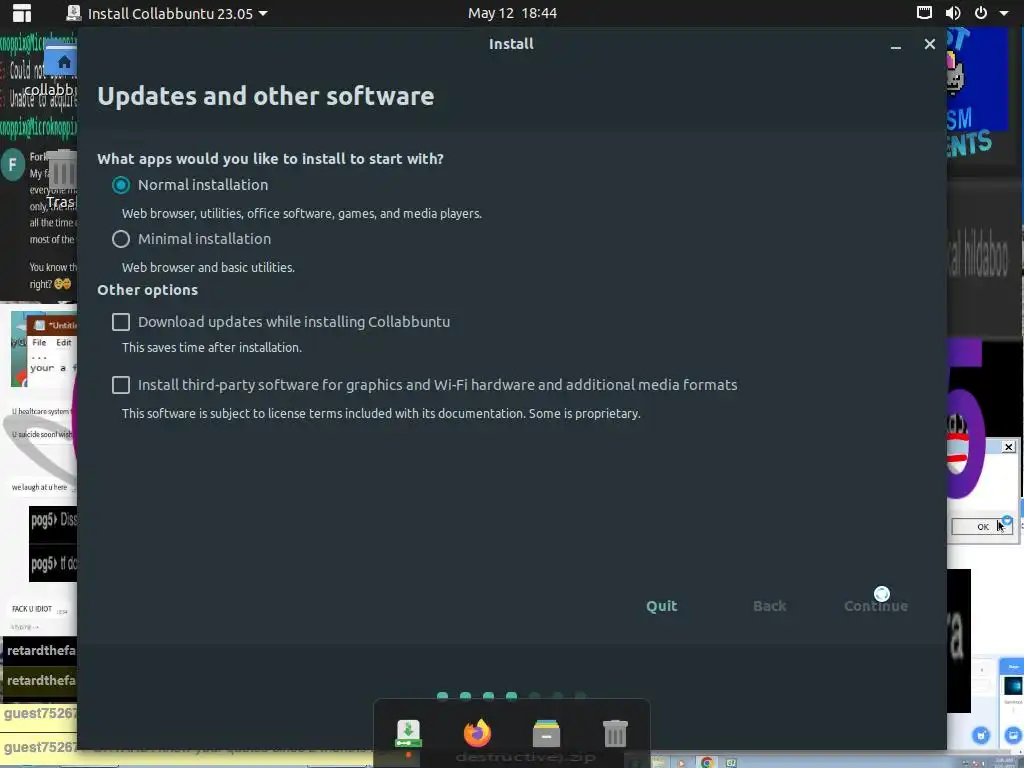This screenshot has height=768, width=1024.
Task: Open the Trash icon on the desktop
Action: coord(63,172)
